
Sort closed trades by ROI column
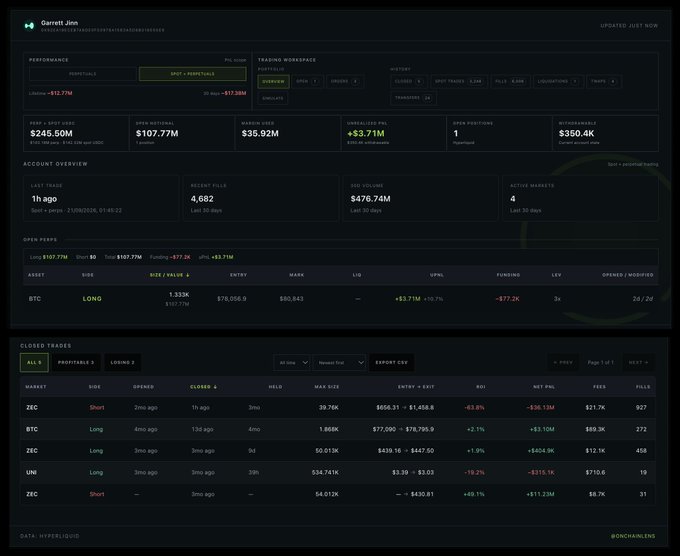[481, 387]
